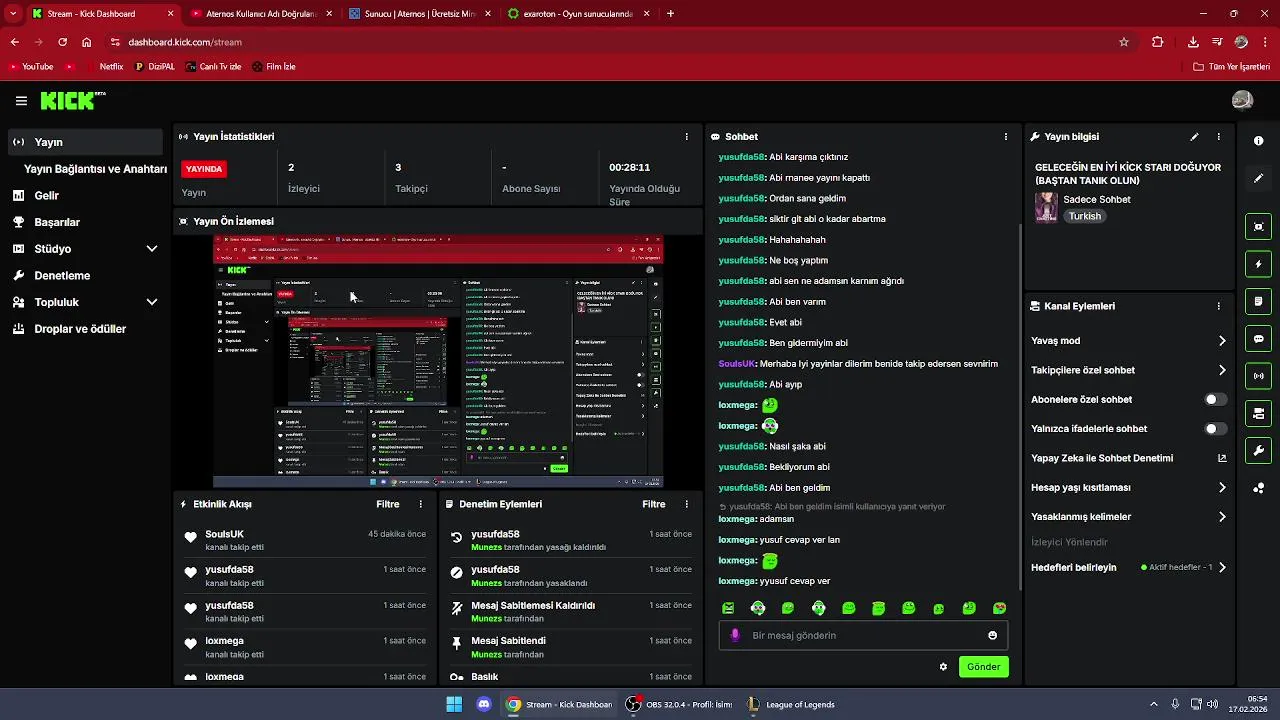Screen dimensions: 1280x720
Task: Open Denetleme in the sidebar
Action: tap(86, 276)
